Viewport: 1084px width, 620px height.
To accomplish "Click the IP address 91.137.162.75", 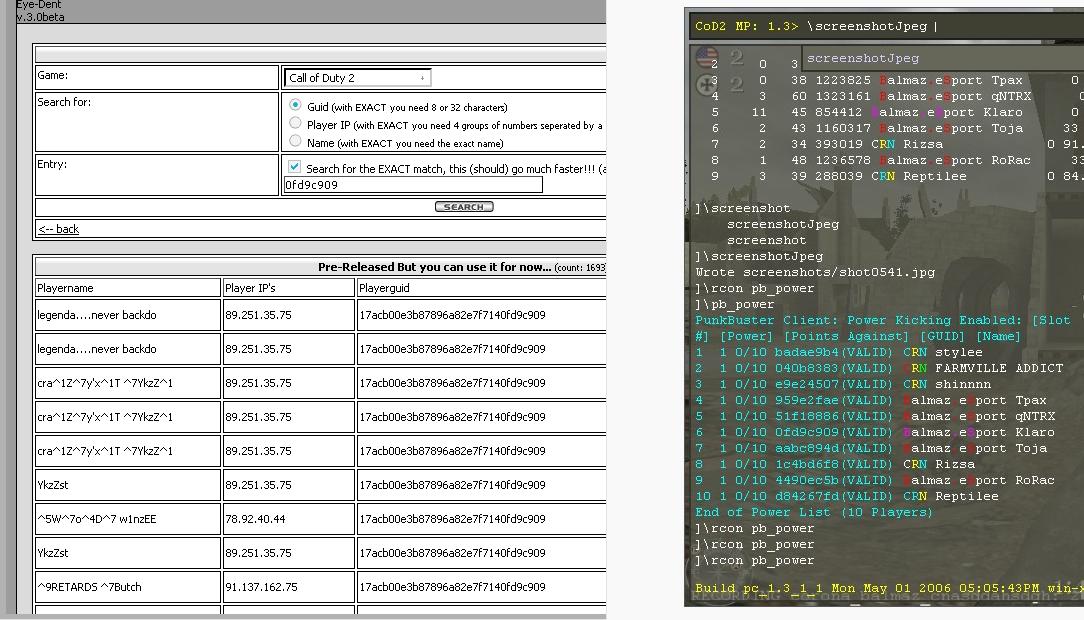I will click(x=259, y=587).
